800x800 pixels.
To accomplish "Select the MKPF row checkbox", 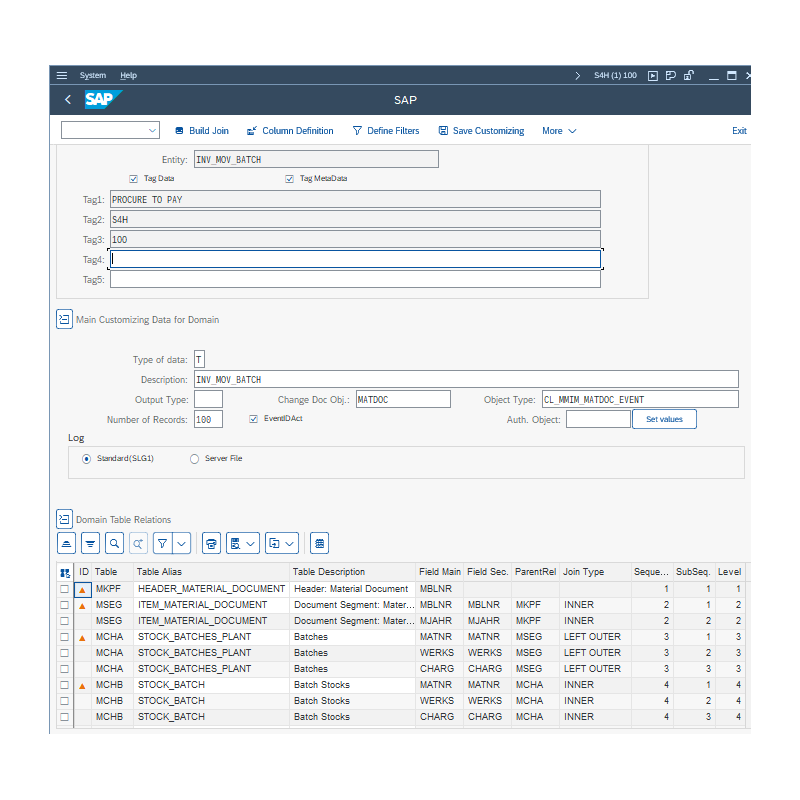I will point(65,589).
